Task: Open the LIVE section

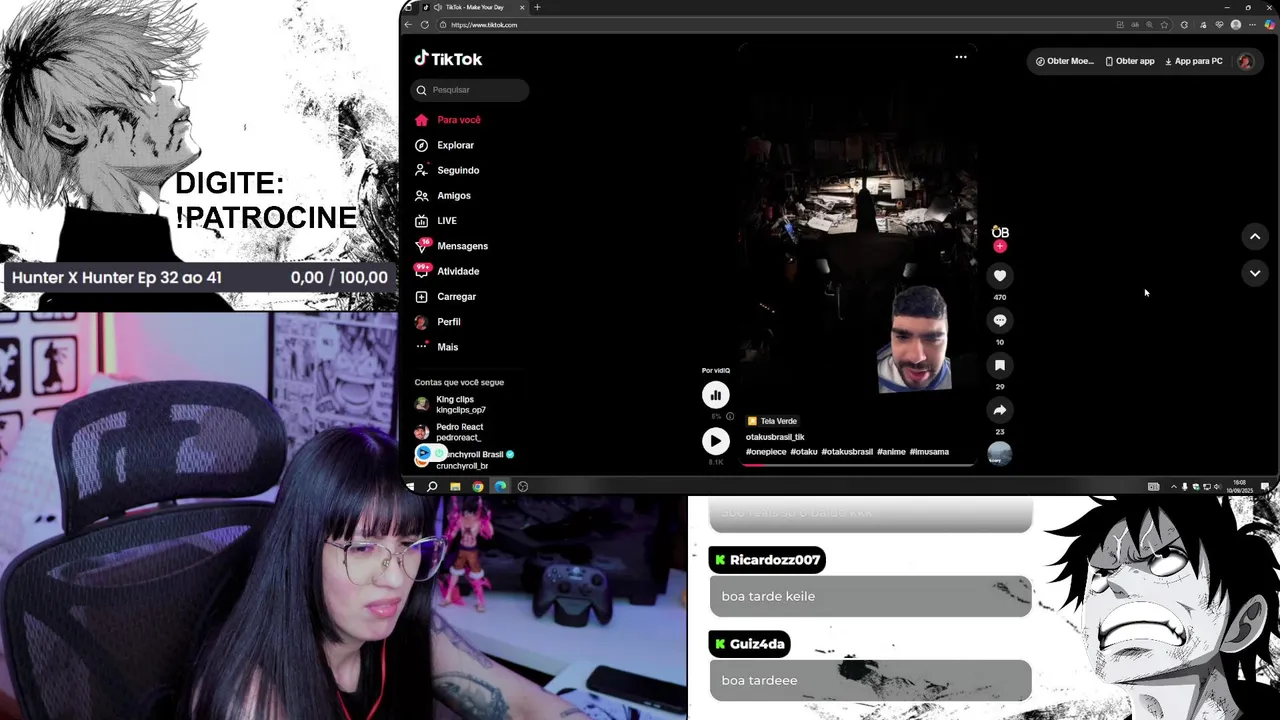Action: point(435,221)
